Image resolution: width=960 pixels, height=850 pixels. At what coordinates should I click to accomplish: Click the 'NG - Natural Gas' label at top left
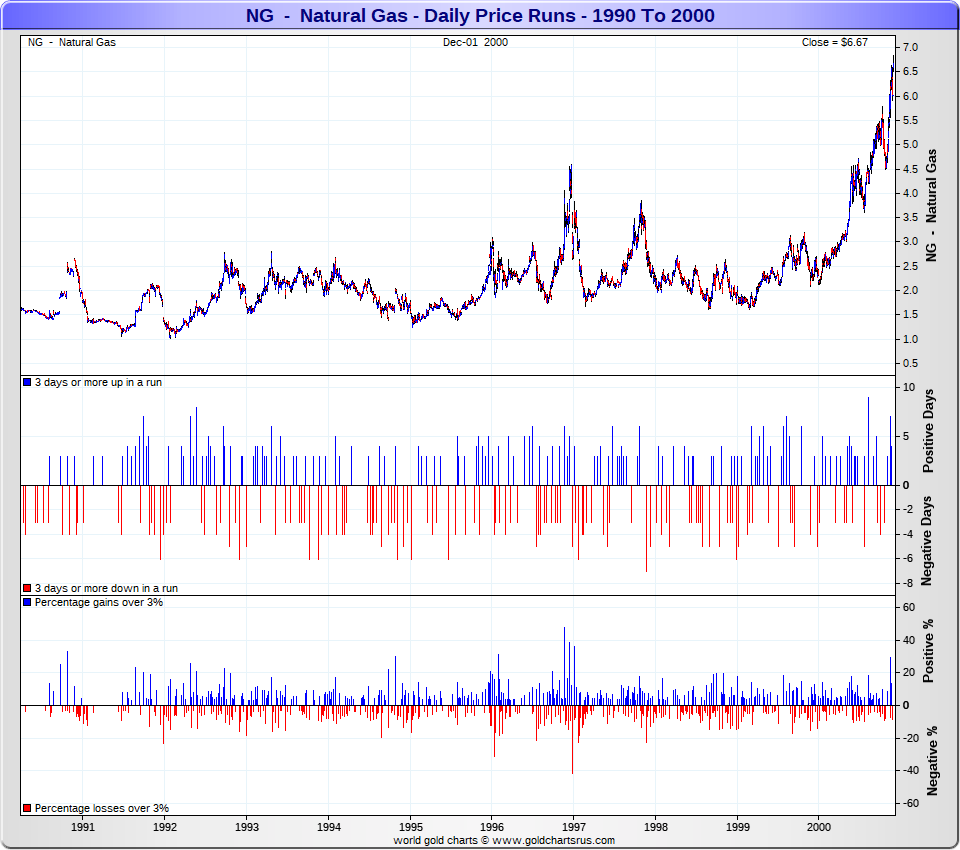72,42
